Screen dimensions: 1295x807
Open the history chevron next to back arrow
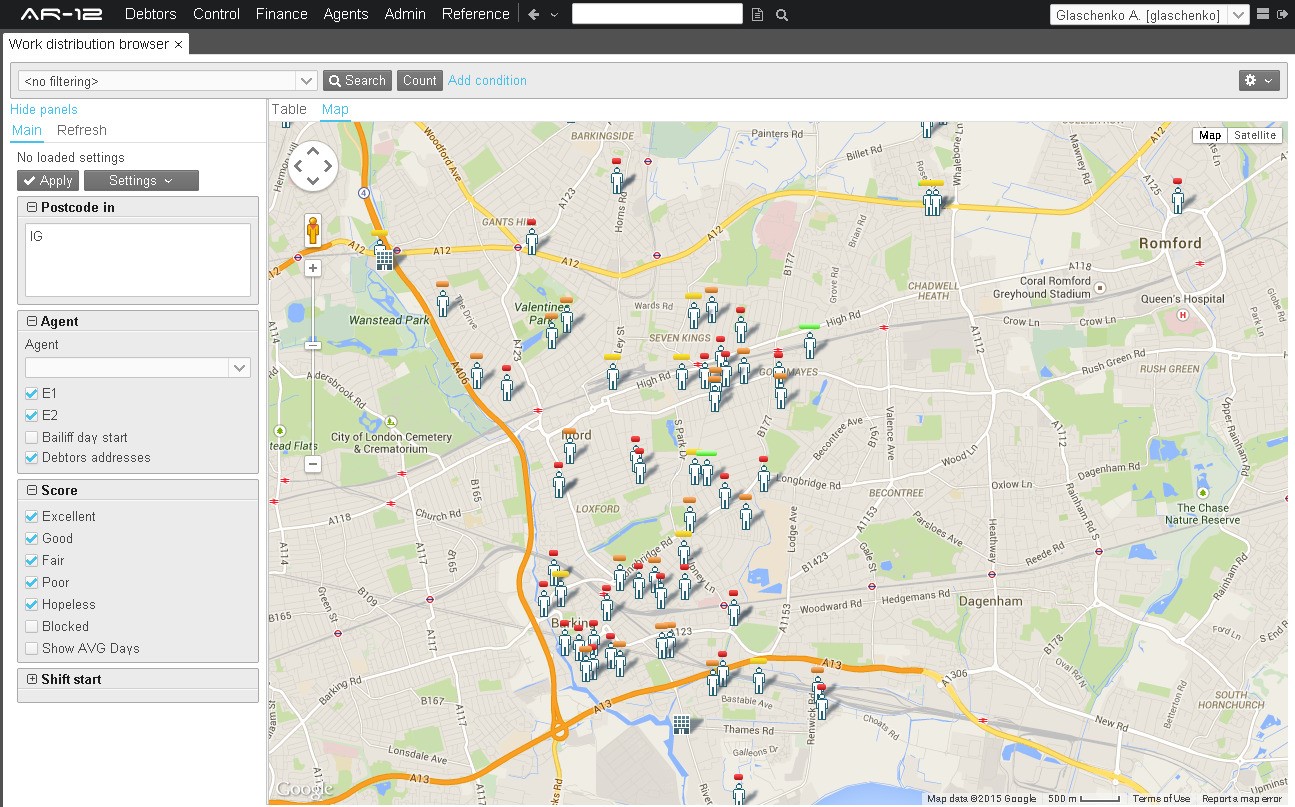(x=554, y=15)
